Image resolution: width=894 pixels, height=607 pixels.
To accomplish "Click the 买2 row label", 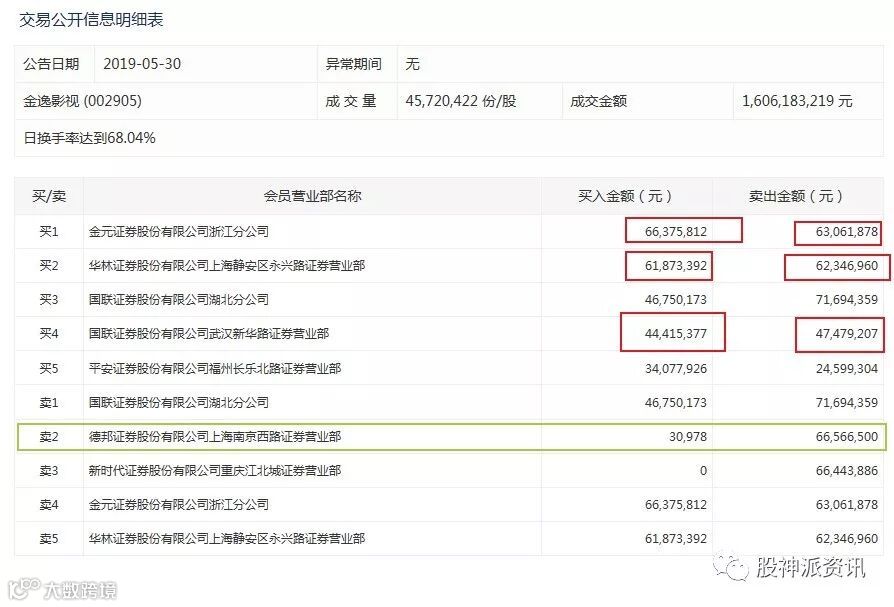I will tap(49, 266).
